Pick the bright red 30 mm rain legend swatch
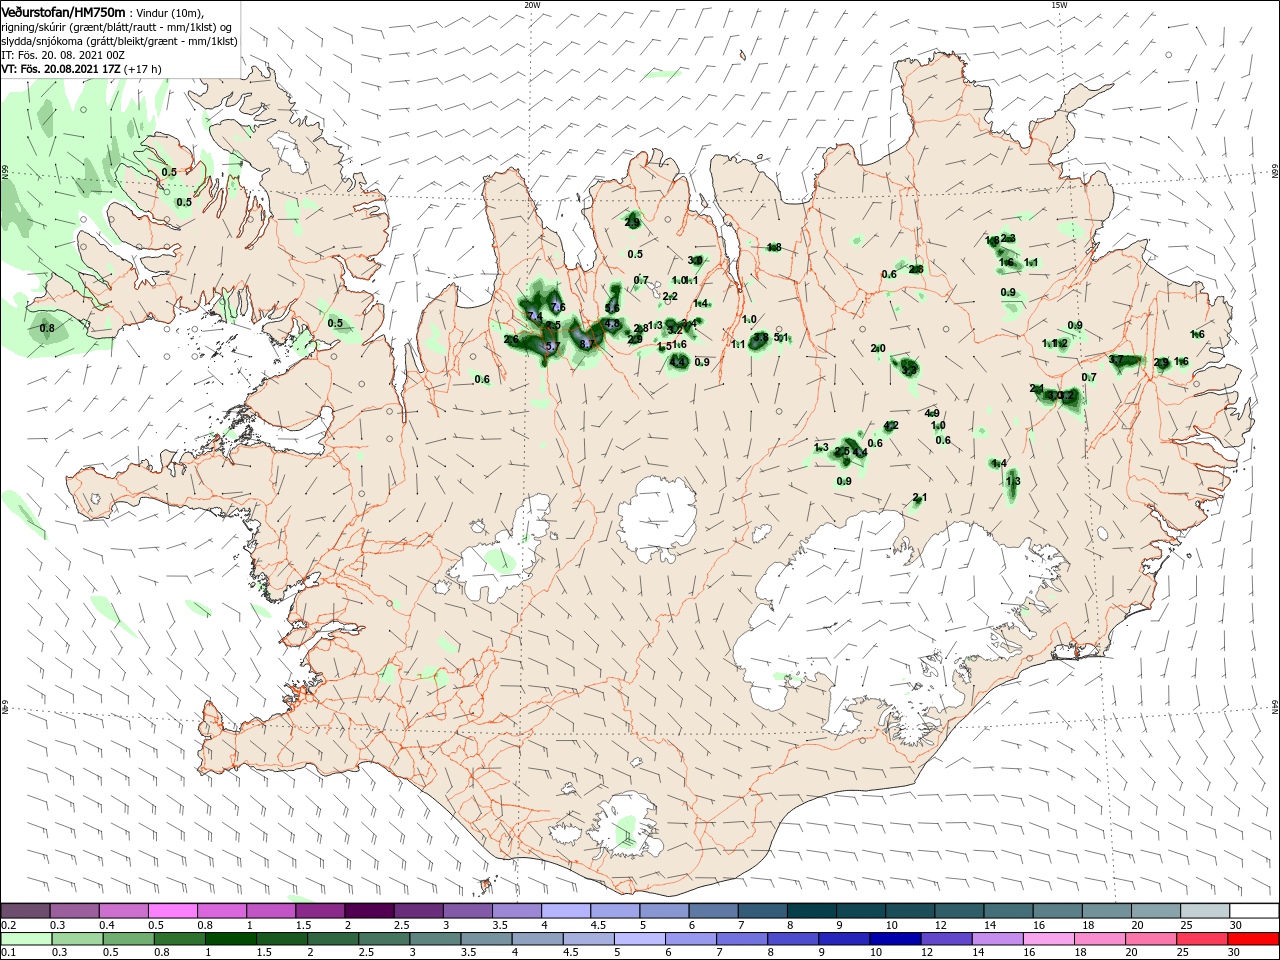The width and height of the screenshot is (1280, 960). coord(1253,939)
